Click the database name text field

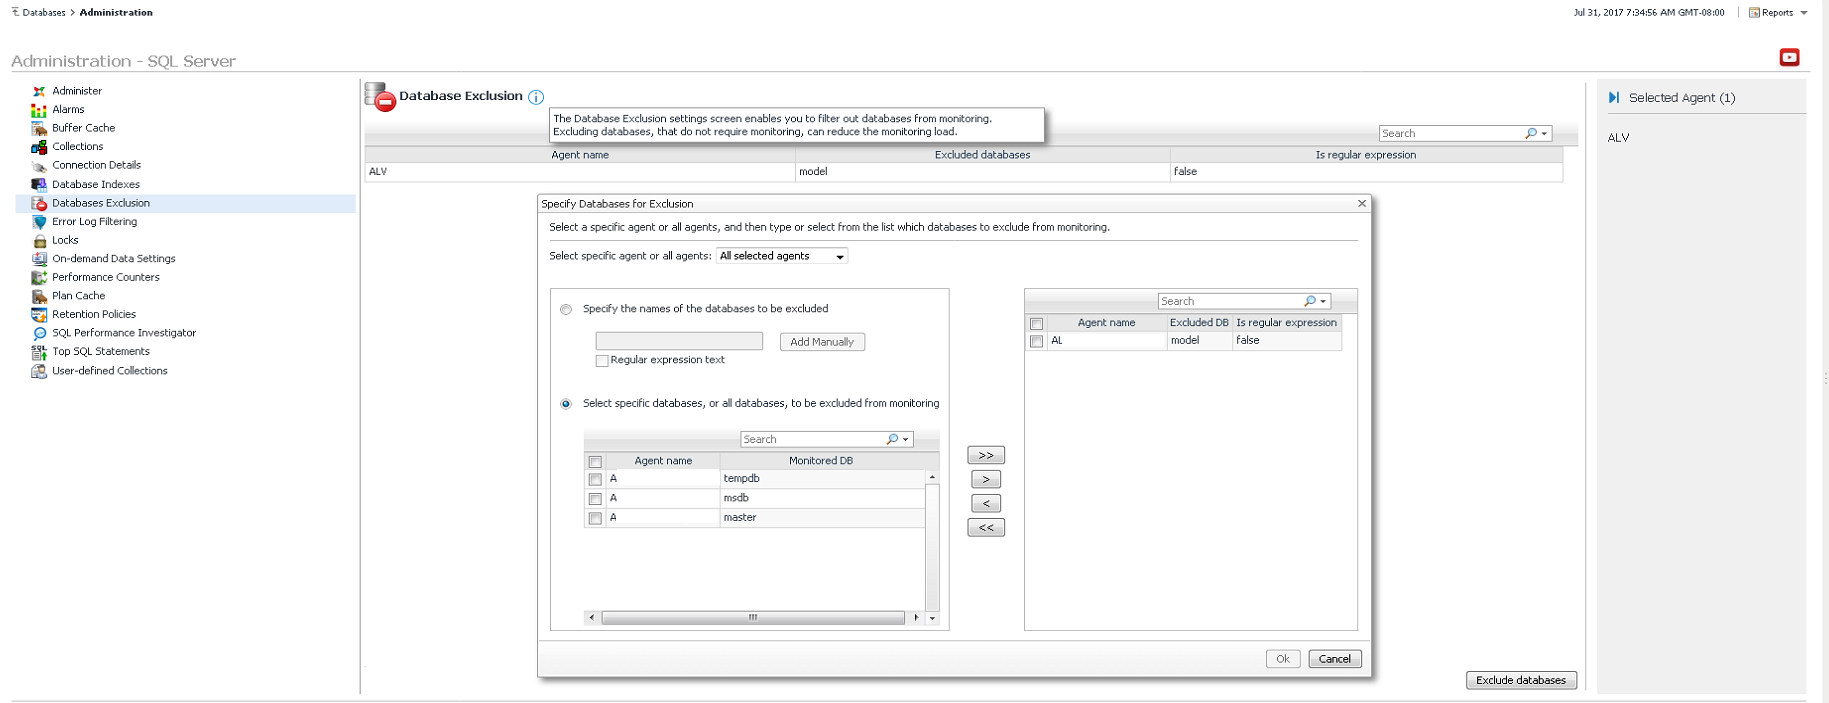point(679,342)
